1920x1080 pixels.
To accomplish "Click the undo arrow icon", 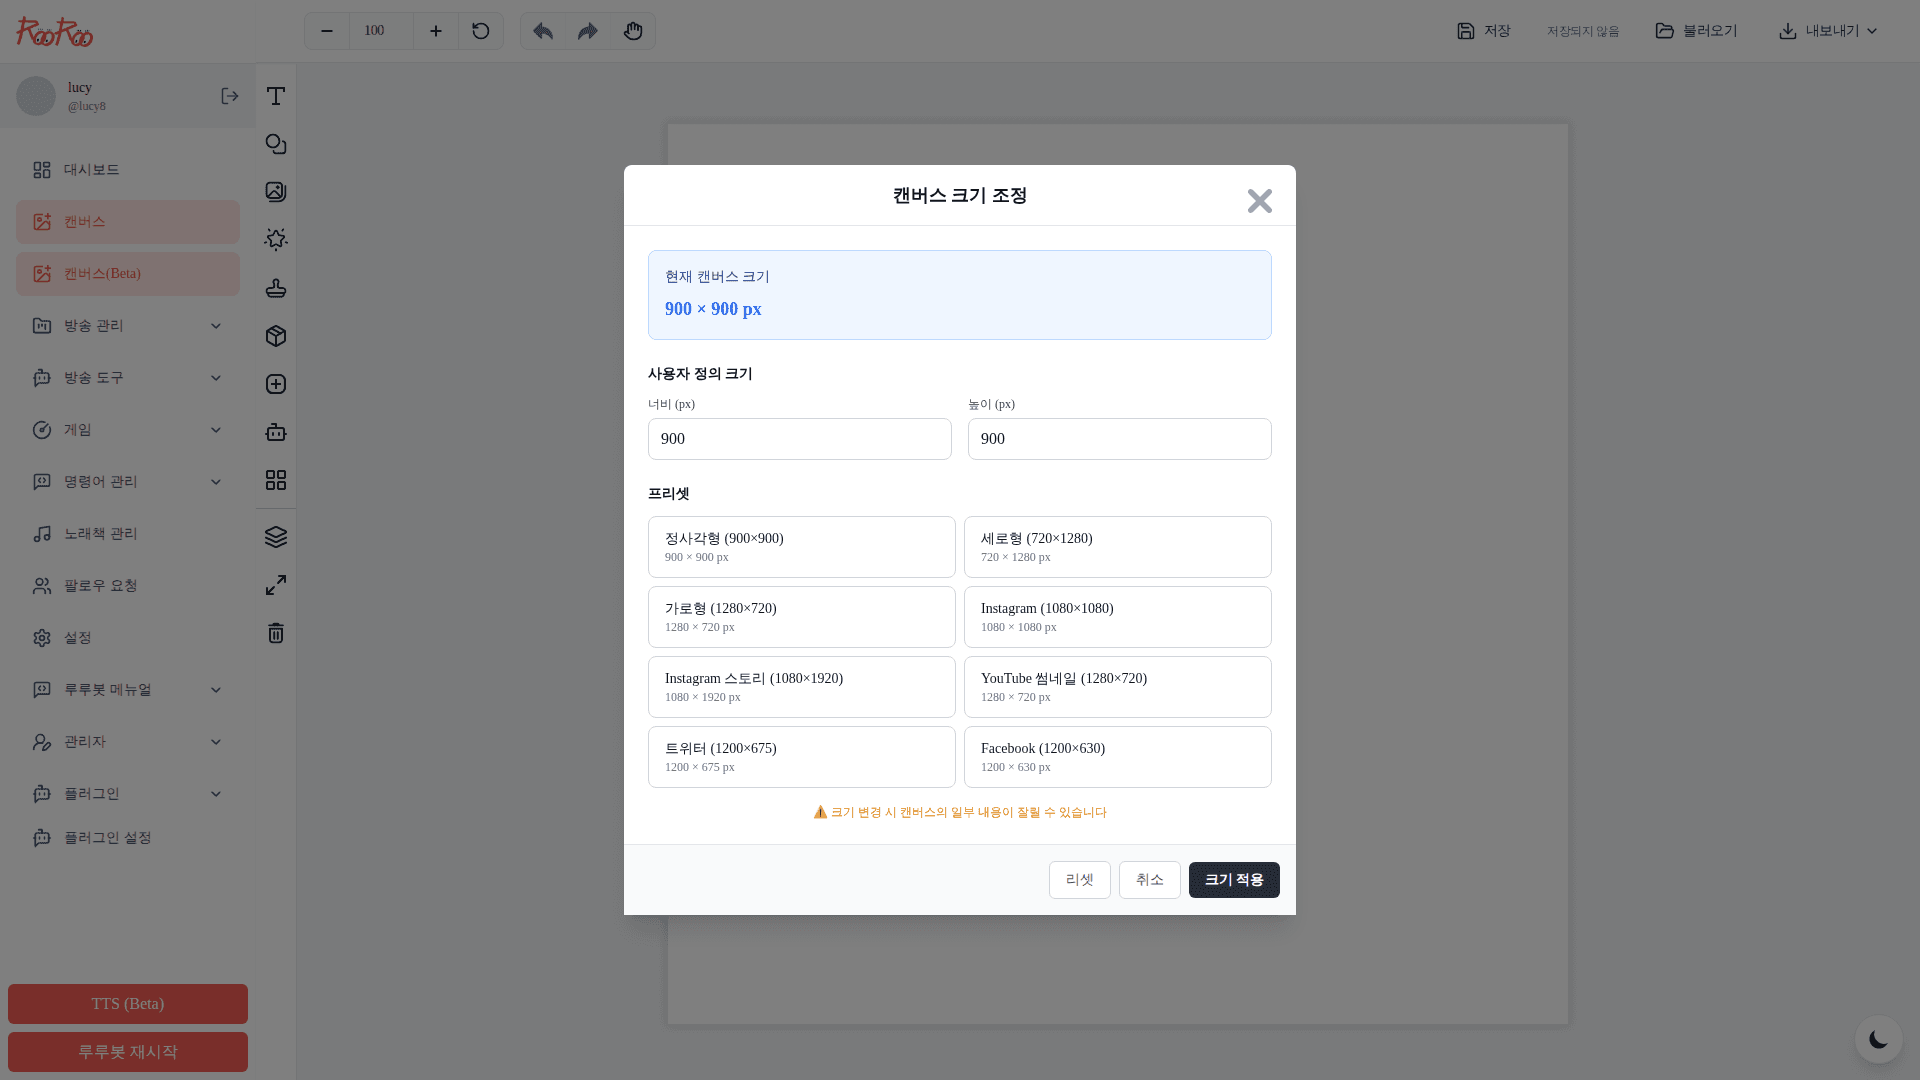I will 543,31.
